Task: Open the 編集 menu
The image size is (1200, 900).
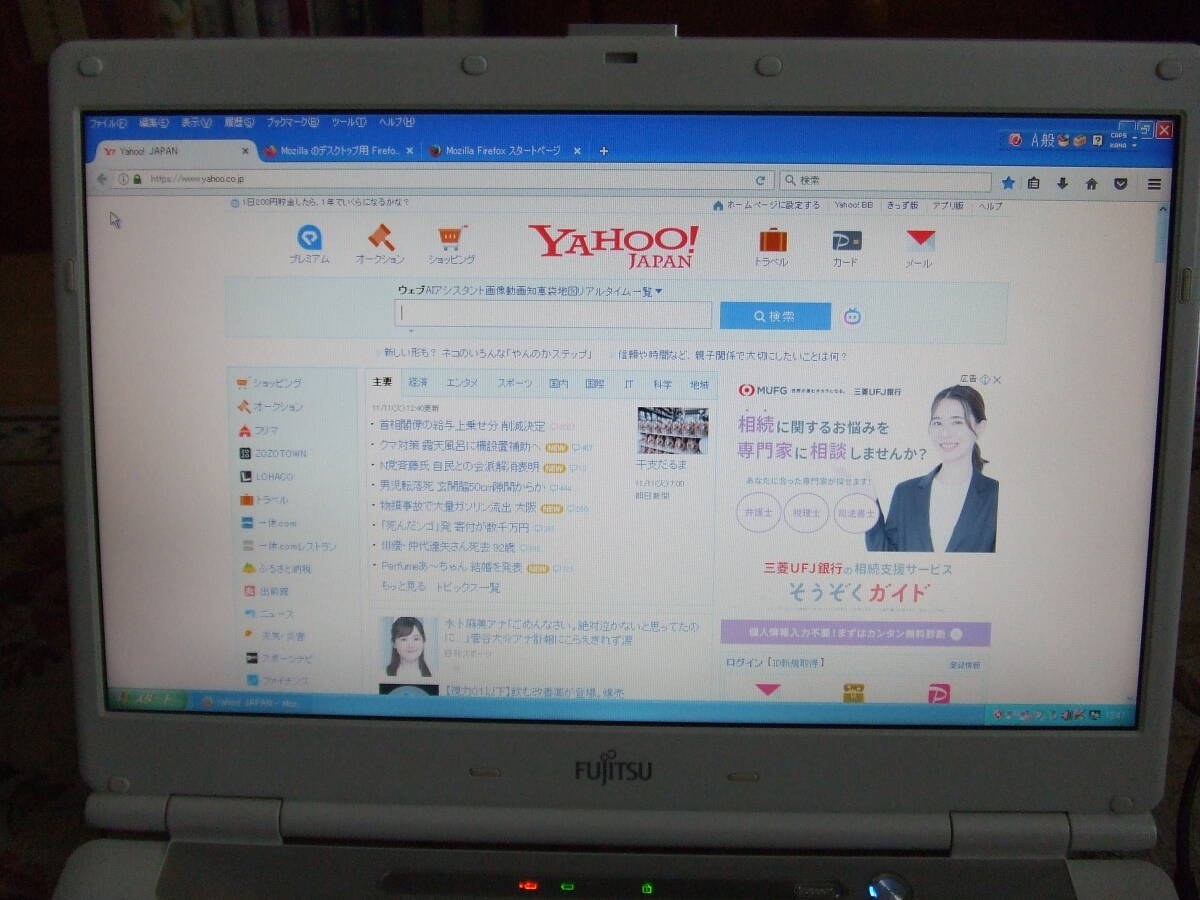Action: tap(153, 123)
